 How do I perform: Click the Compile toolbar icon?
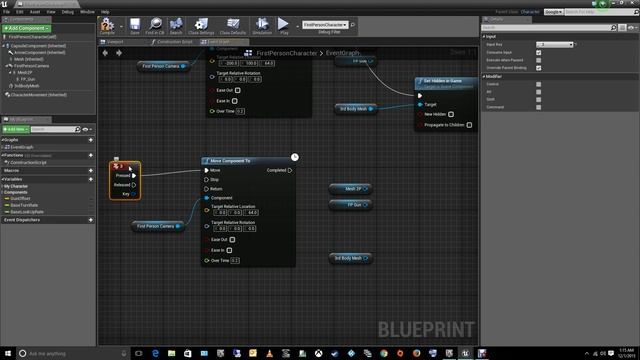coord(107,26)
